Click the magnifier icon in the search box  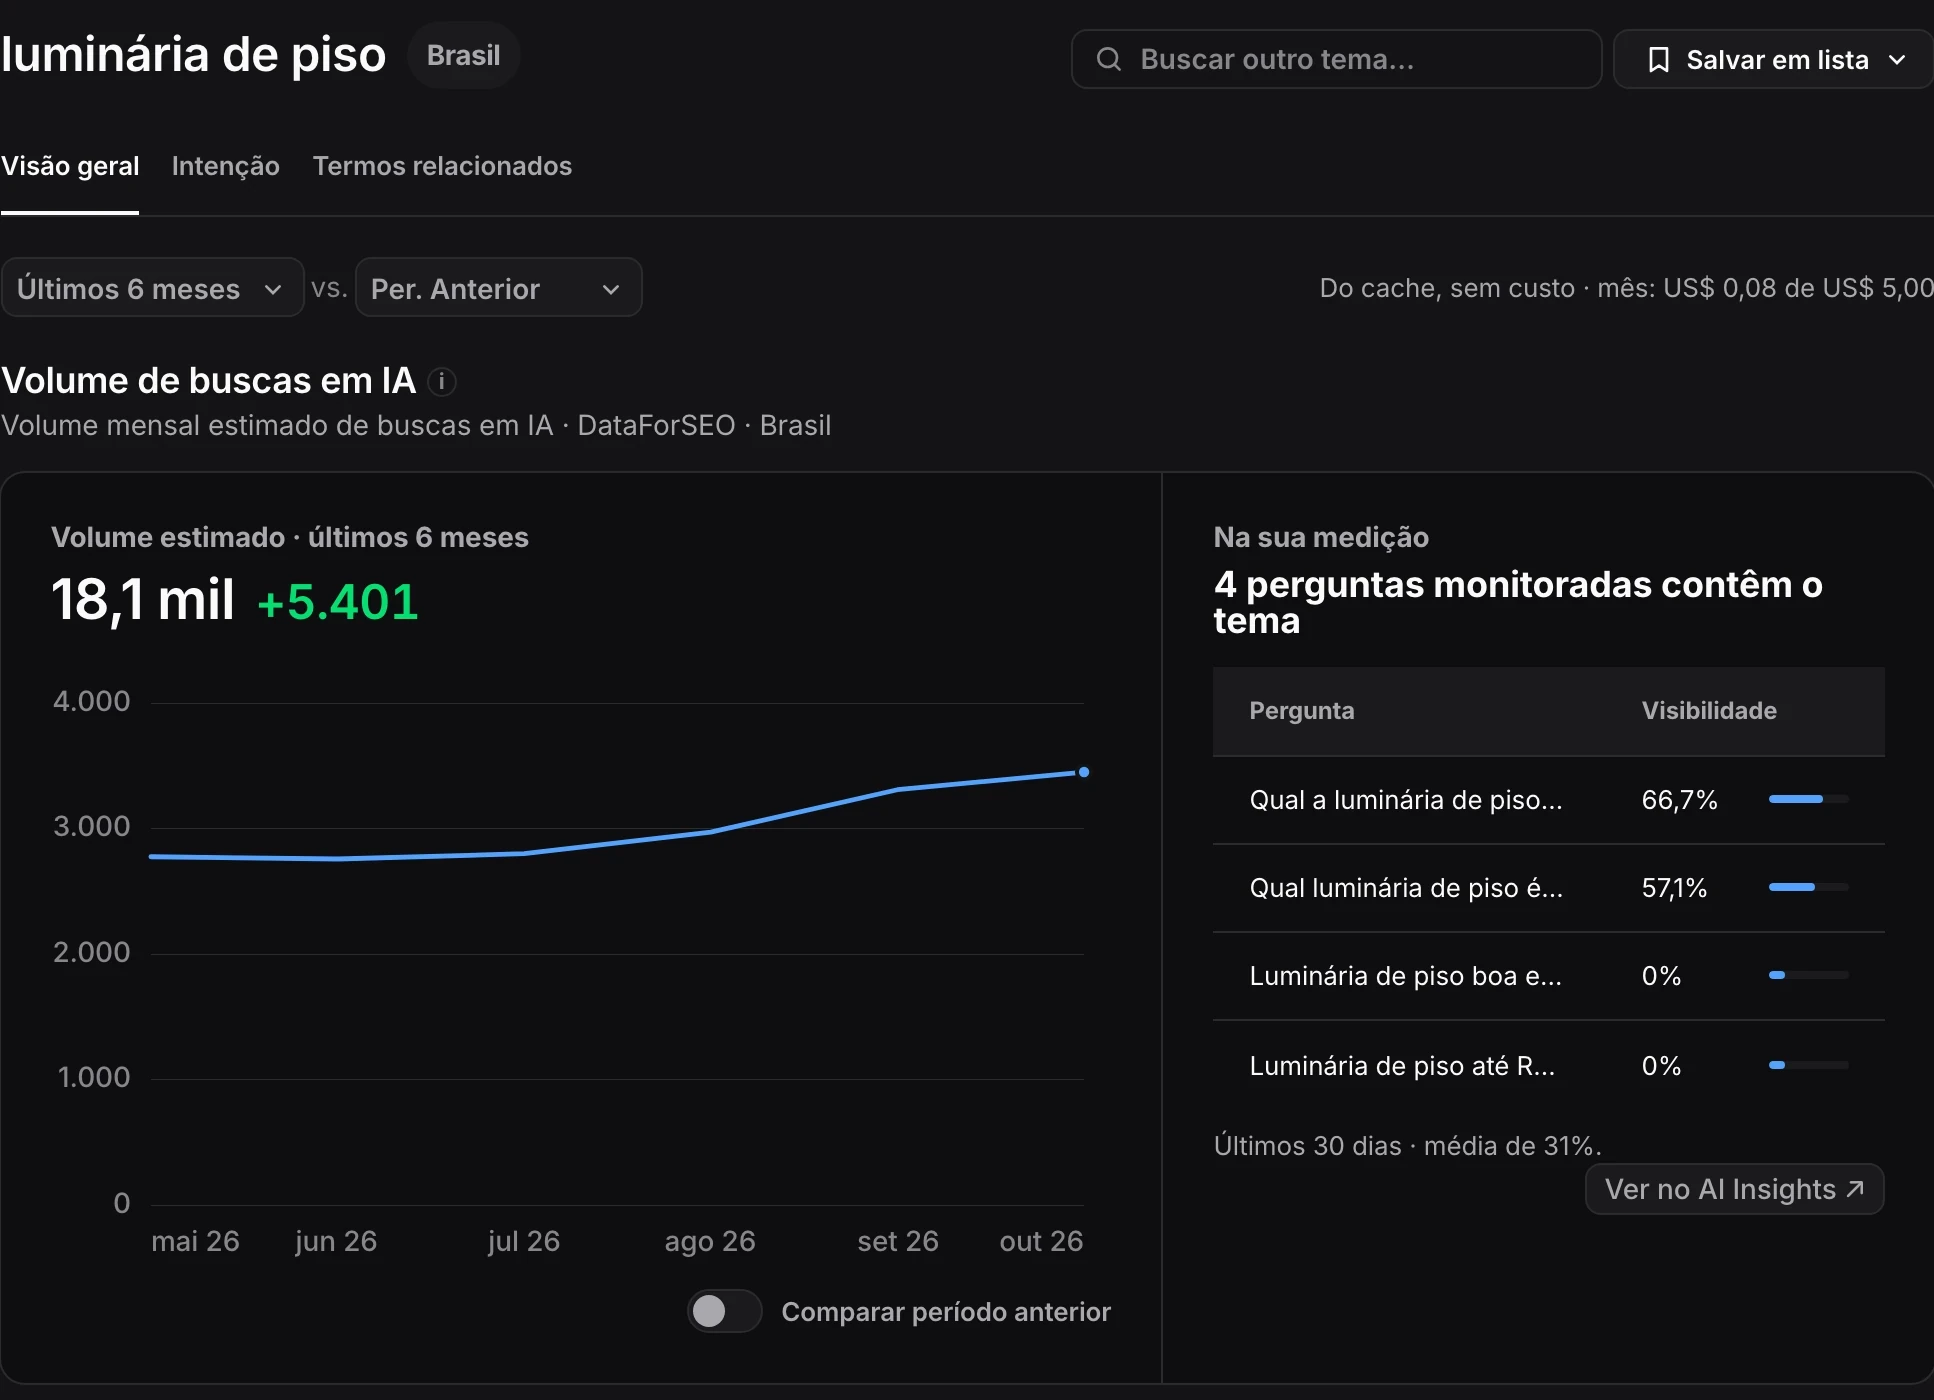[1108, 59]
